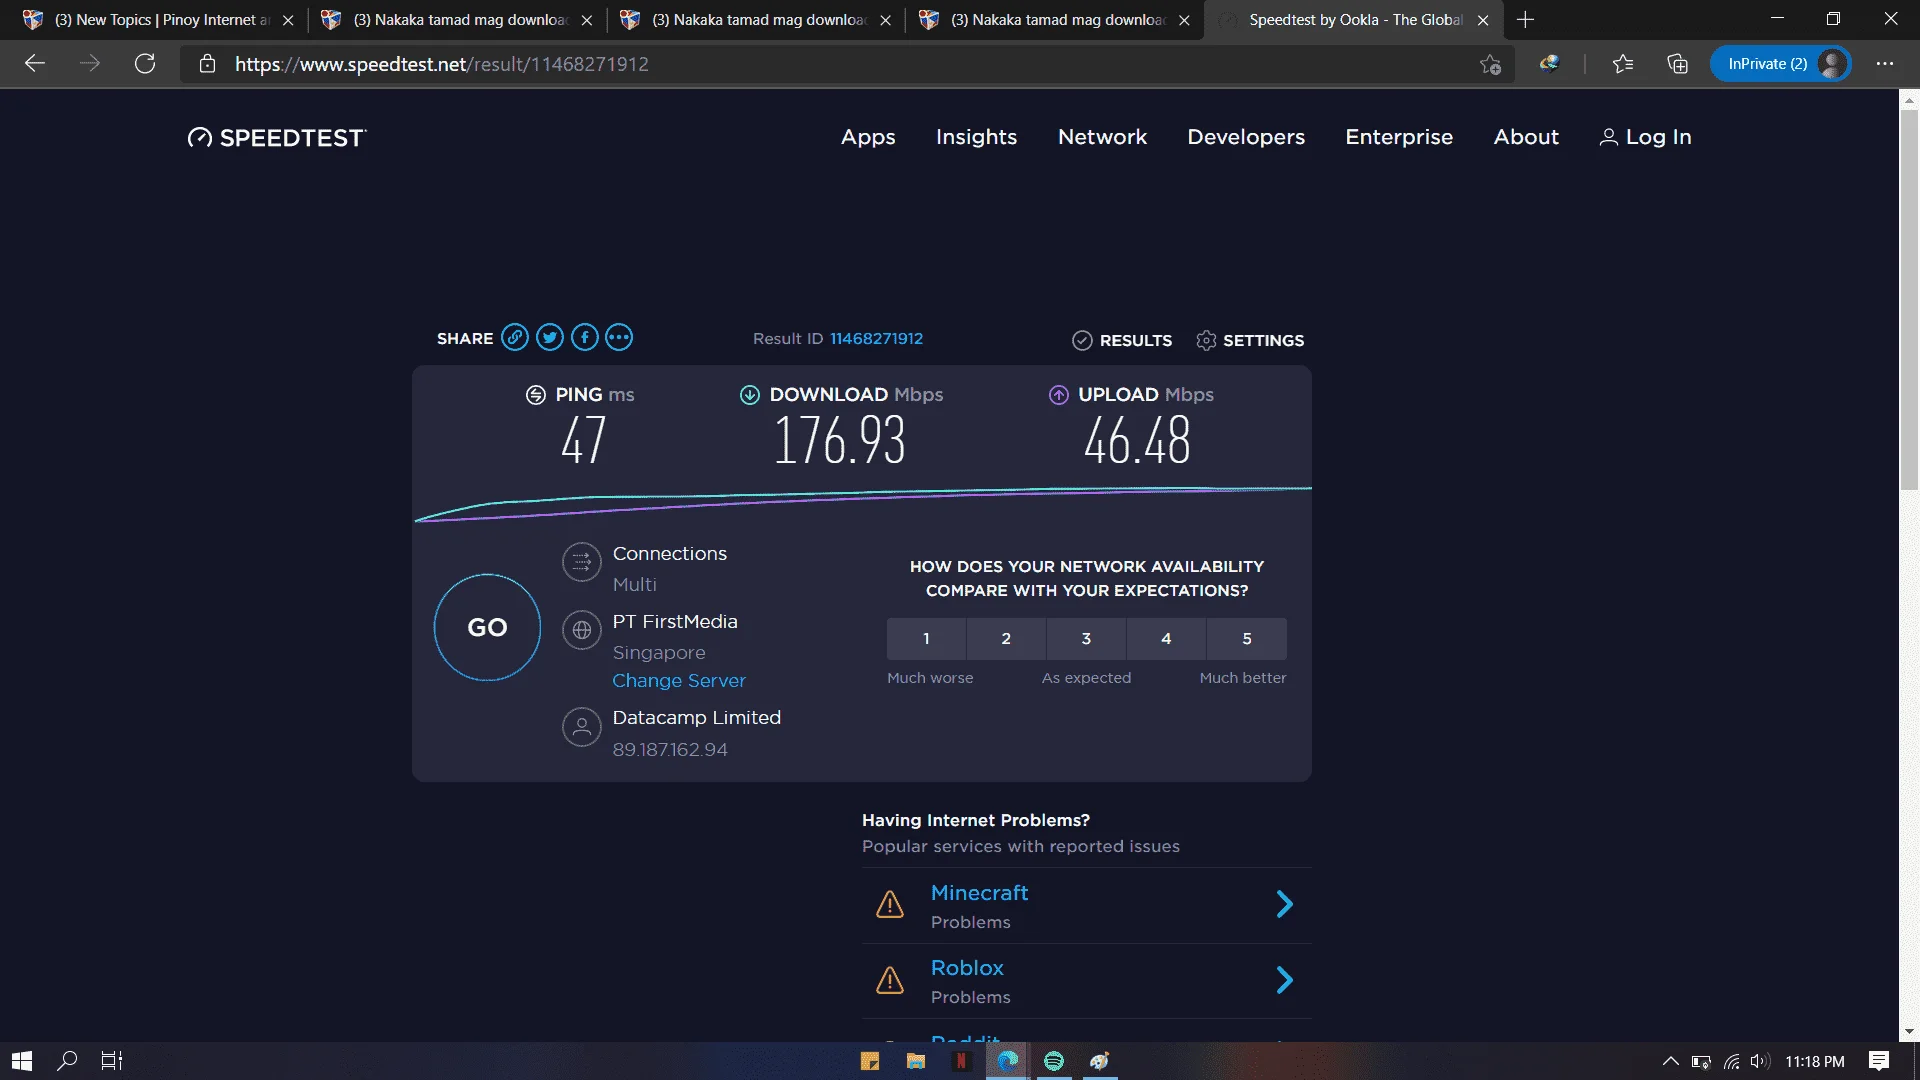Open the Log In page
The image size is (1920, 1080).
tap(1645, 137)
